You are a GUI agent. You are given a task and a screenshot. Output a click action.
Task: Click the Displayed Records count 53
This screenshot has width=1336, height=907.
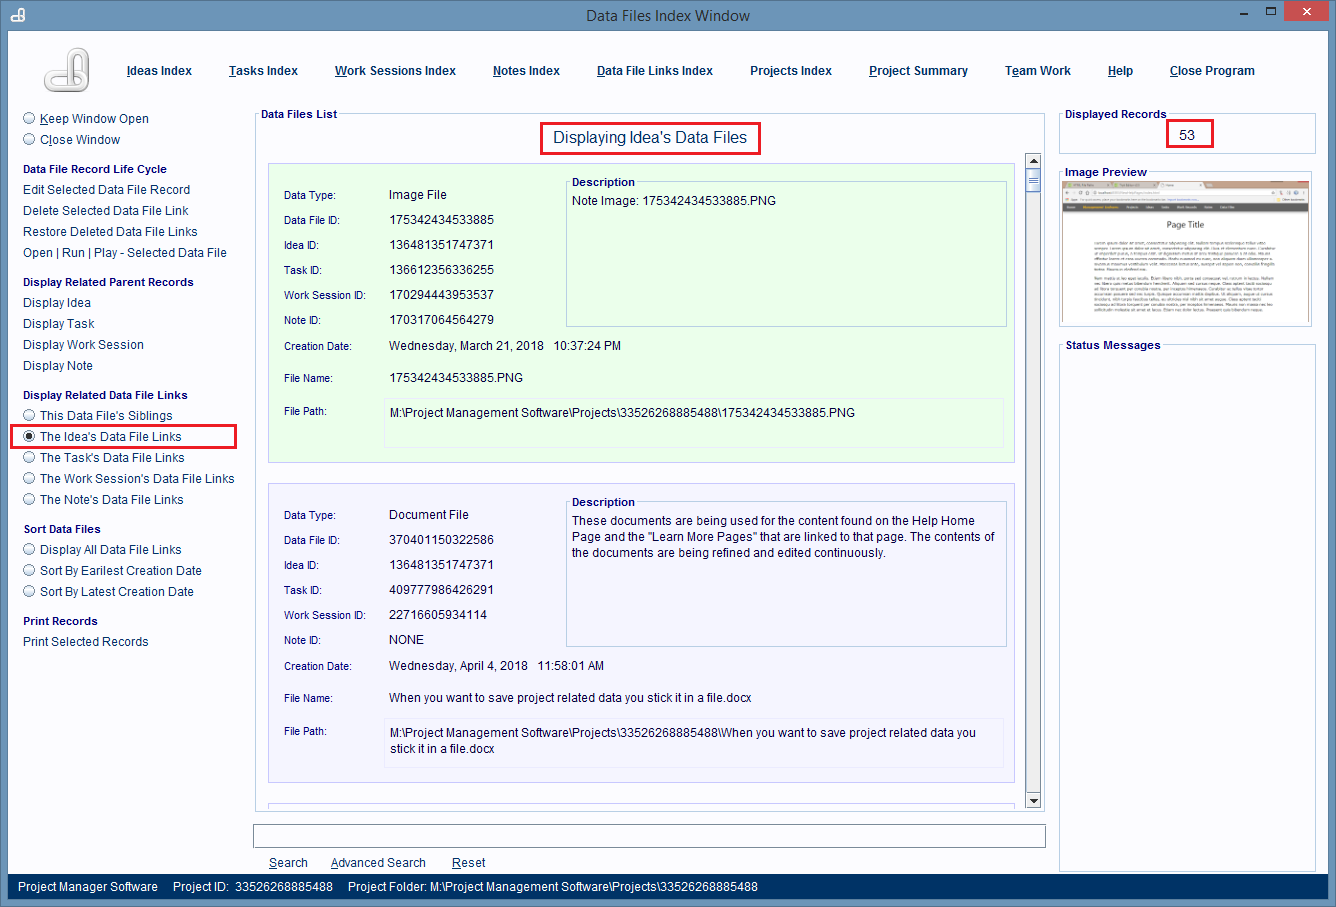[x=1187, y=135]
